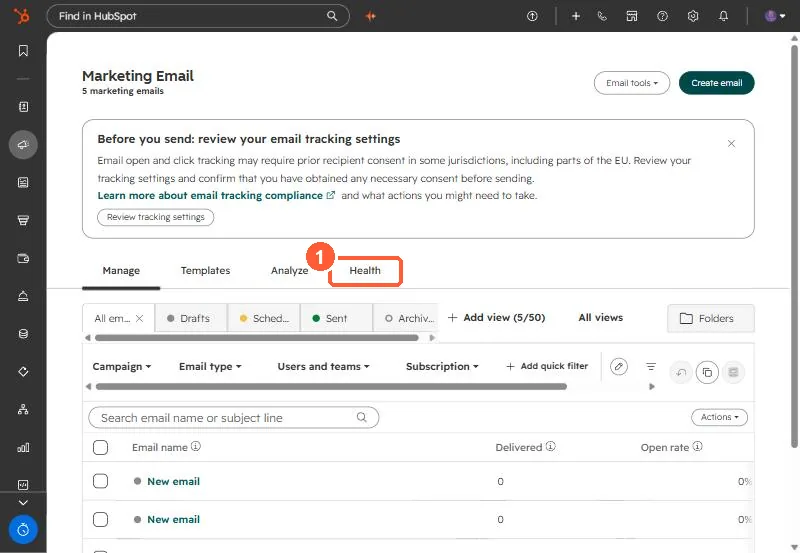Click the upgrade arrow icon in top bar

pos(532,16)
